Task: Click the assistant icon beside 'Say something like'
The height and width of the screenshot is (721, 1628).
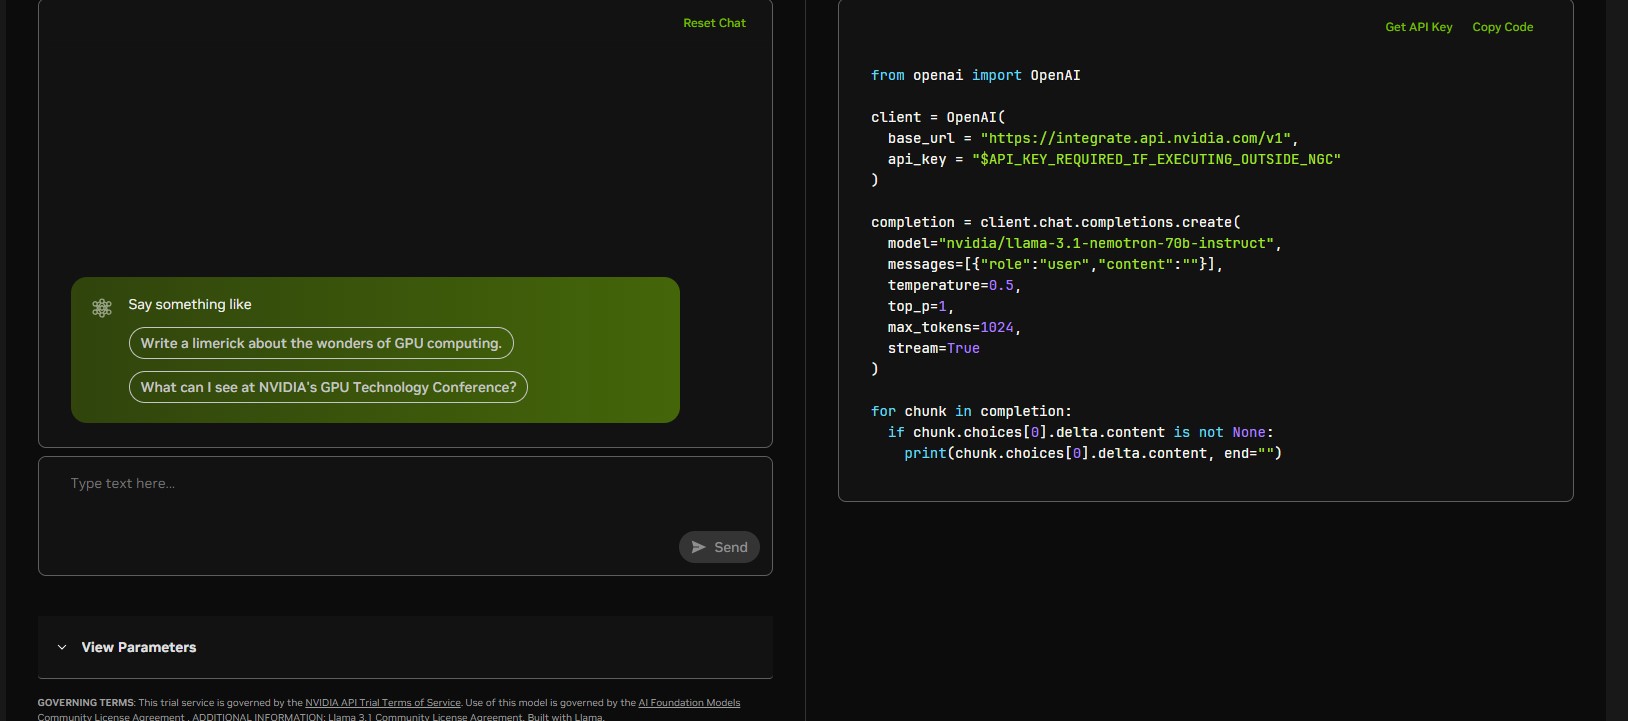Action: pyautogui.click(x=102, y=308)
